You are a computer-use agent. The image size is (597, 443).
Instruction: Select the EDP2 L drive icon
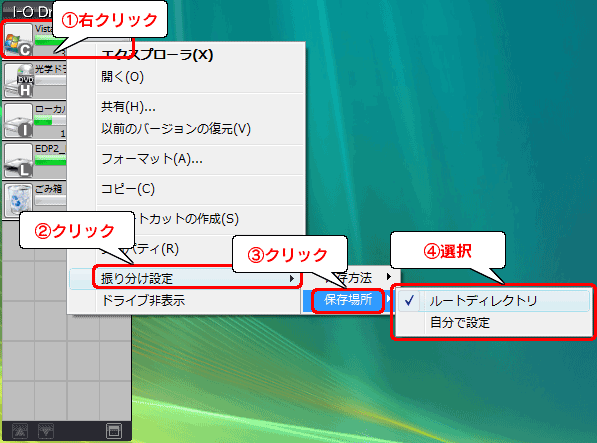tap(18, 161)
